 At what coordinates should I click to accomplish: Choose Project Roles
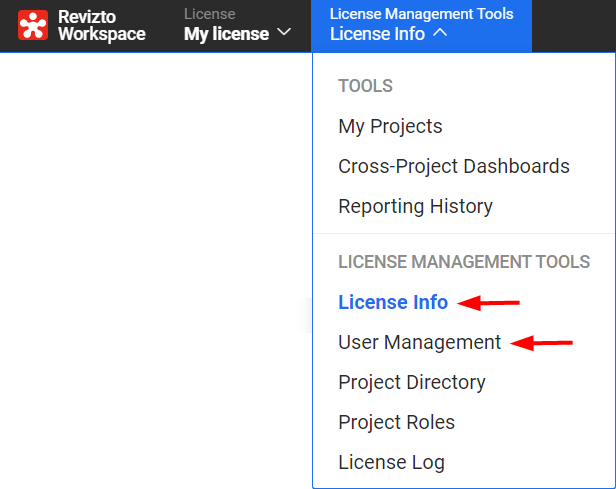[x=396, y=423]
